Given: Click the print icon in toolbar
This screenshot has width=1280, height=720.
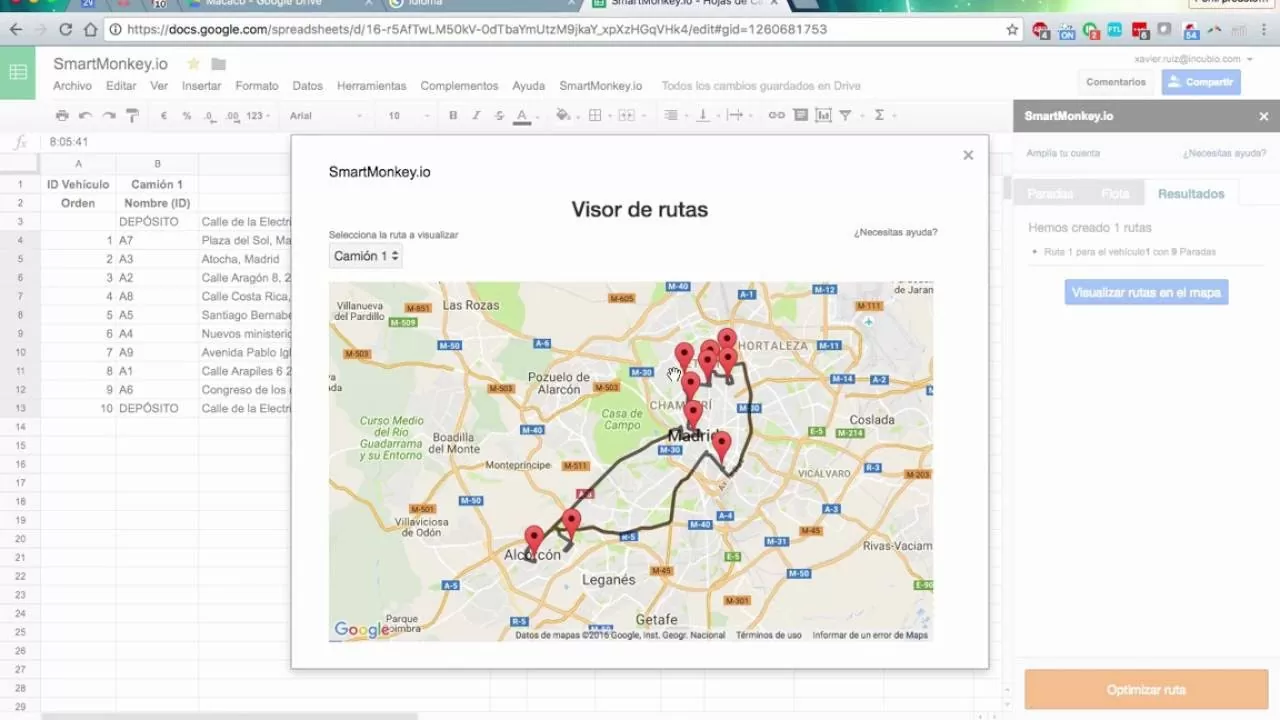Looking at the screenshot, I should coord(62,116).
